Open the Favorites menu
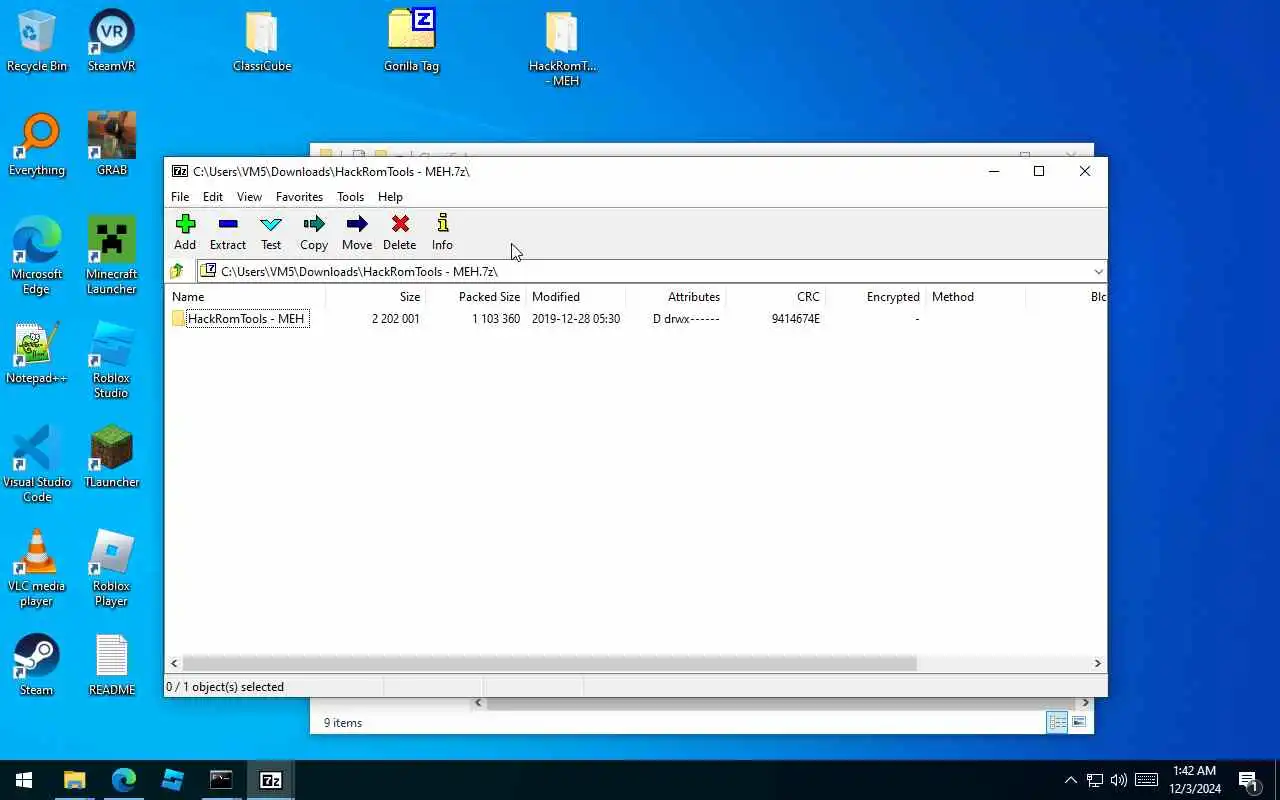Image resolution: width=1280 pixels, height=800 pixels. [x=299, y=197]
